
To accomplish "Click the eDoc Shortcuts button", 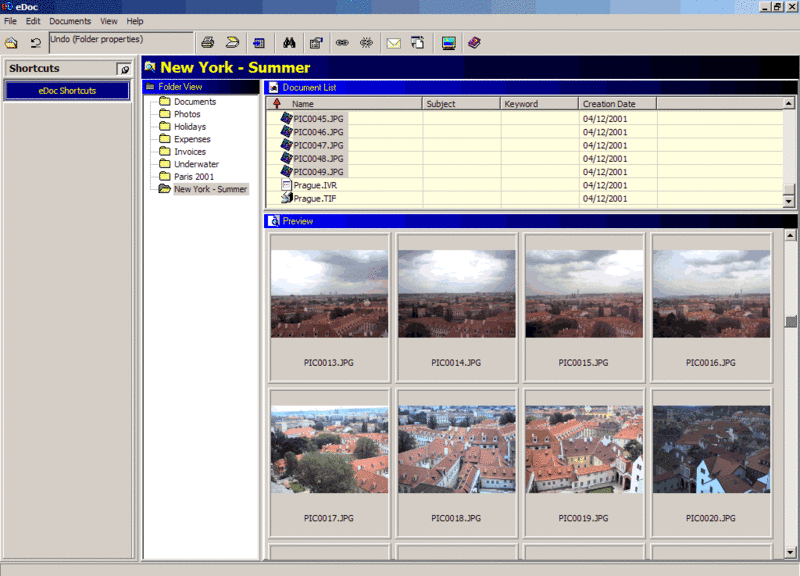I will pyautogui.click(x=67, y=91).
